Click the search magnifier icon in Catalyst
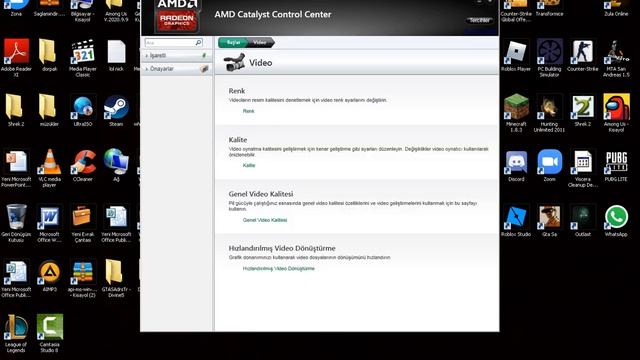Image resolution: width=640 pixels, height=360 pixels. pyautogui.click(x=198, y=42)
